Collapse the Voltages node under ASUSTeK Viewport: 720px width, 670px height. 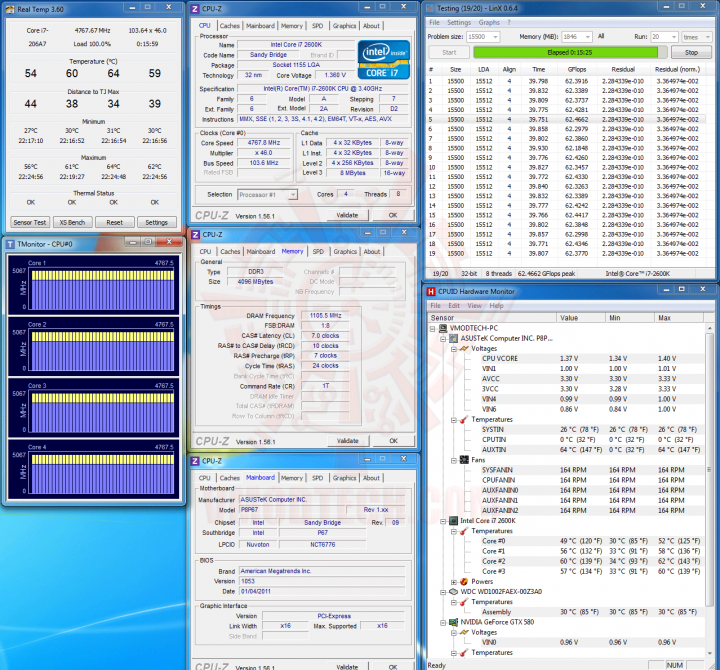454,349
